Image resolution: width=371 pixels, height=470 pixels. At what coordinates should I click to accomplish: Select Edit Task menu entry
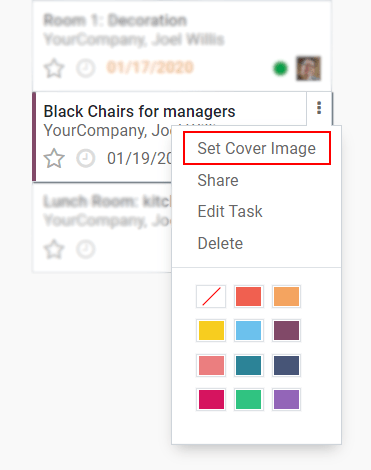click(x=230, y=211)
